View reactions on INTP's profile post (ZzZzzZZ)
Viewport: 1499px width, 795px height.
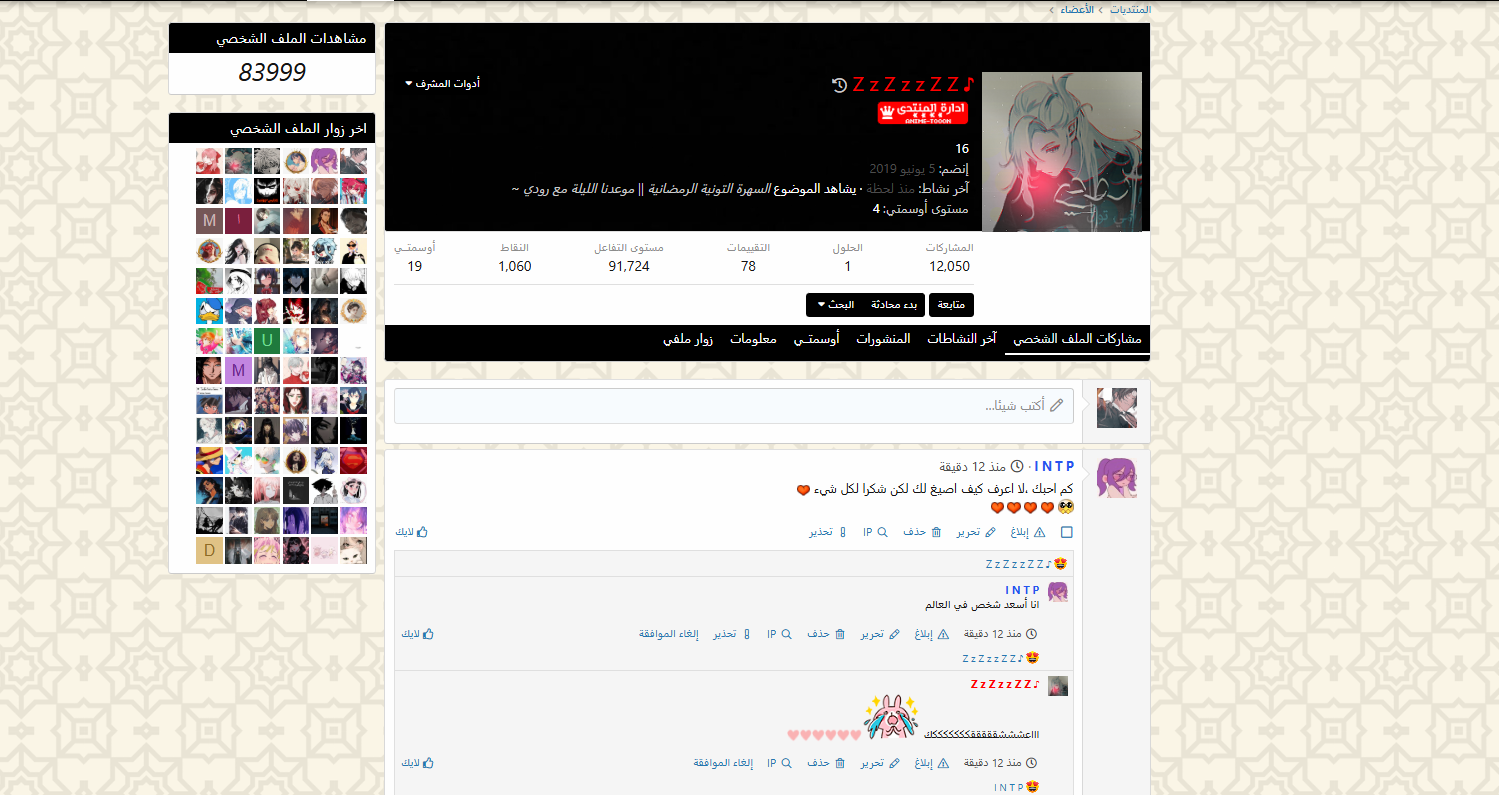coord(1020,565)
